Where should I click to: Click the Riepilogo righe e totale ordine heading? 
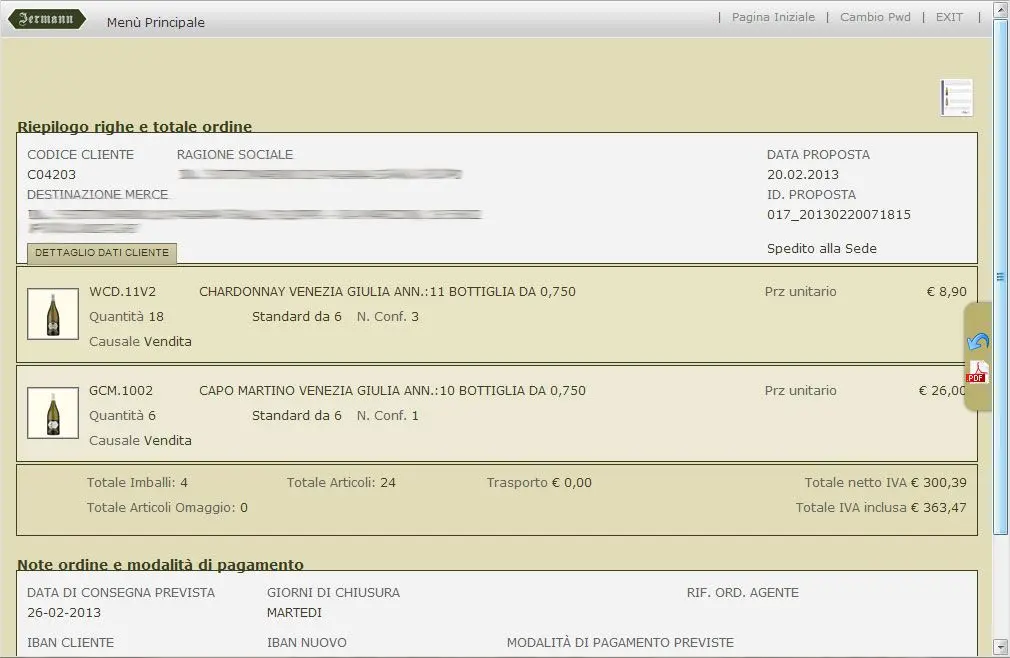pyautogui.click(x=135, y=127)
